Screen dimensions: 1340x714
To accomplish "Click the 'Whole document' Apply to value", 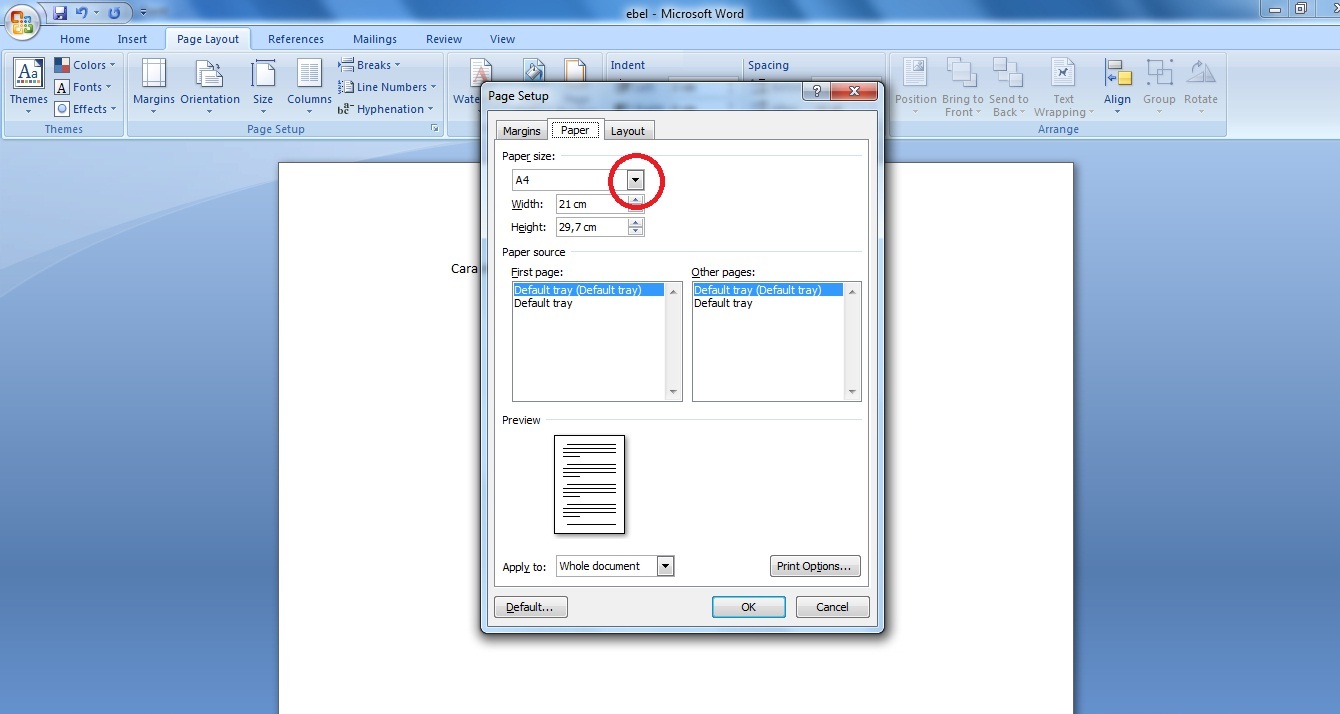I will 607,566.
